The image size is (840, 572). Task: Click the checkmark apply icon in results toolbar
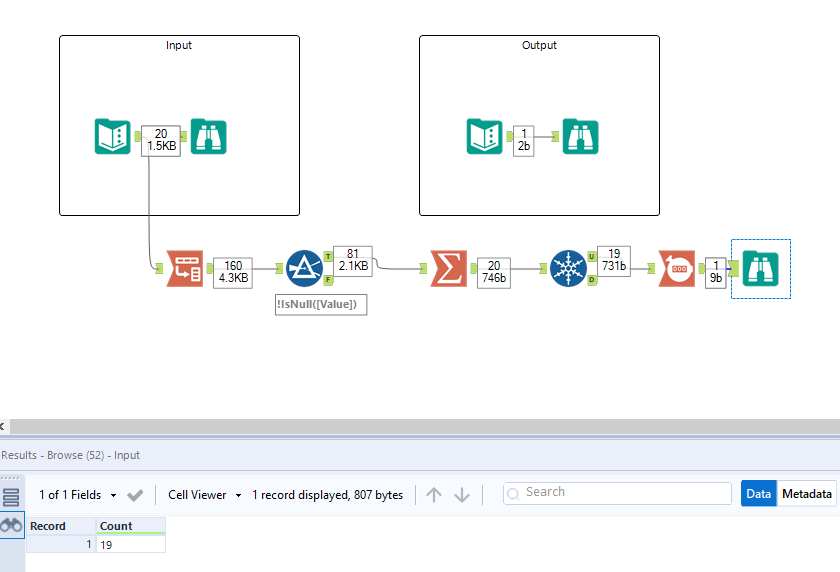point(135,495)
